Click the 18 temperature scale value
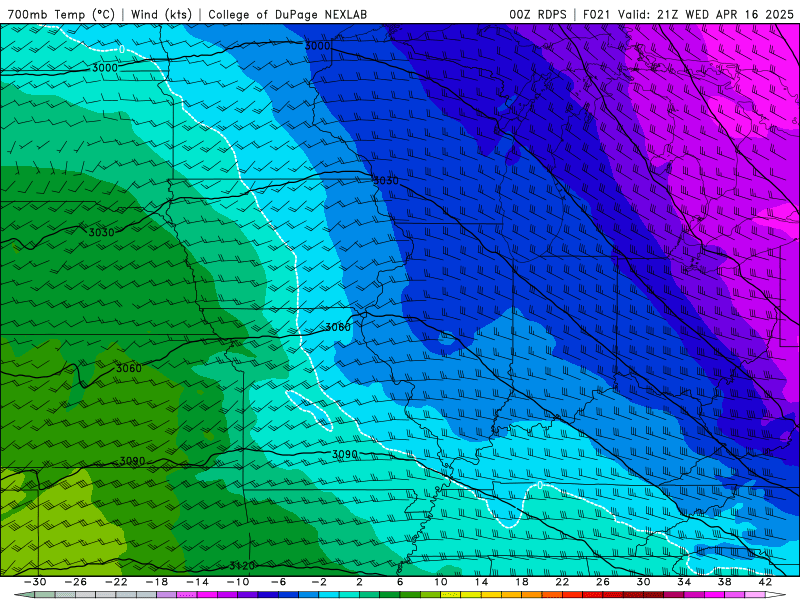The height and width of the screenshot is (600, 800). pos(522,582)
